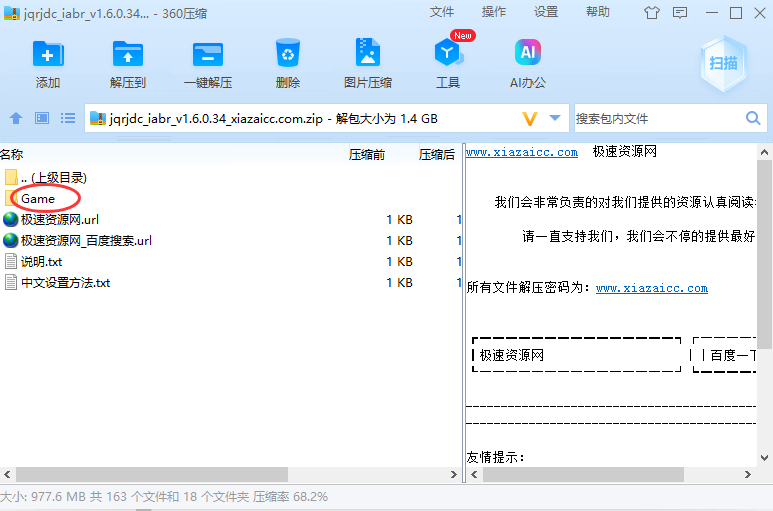
Task: Switch to the thumbnail view mode icon
Action: click(42, 118)
